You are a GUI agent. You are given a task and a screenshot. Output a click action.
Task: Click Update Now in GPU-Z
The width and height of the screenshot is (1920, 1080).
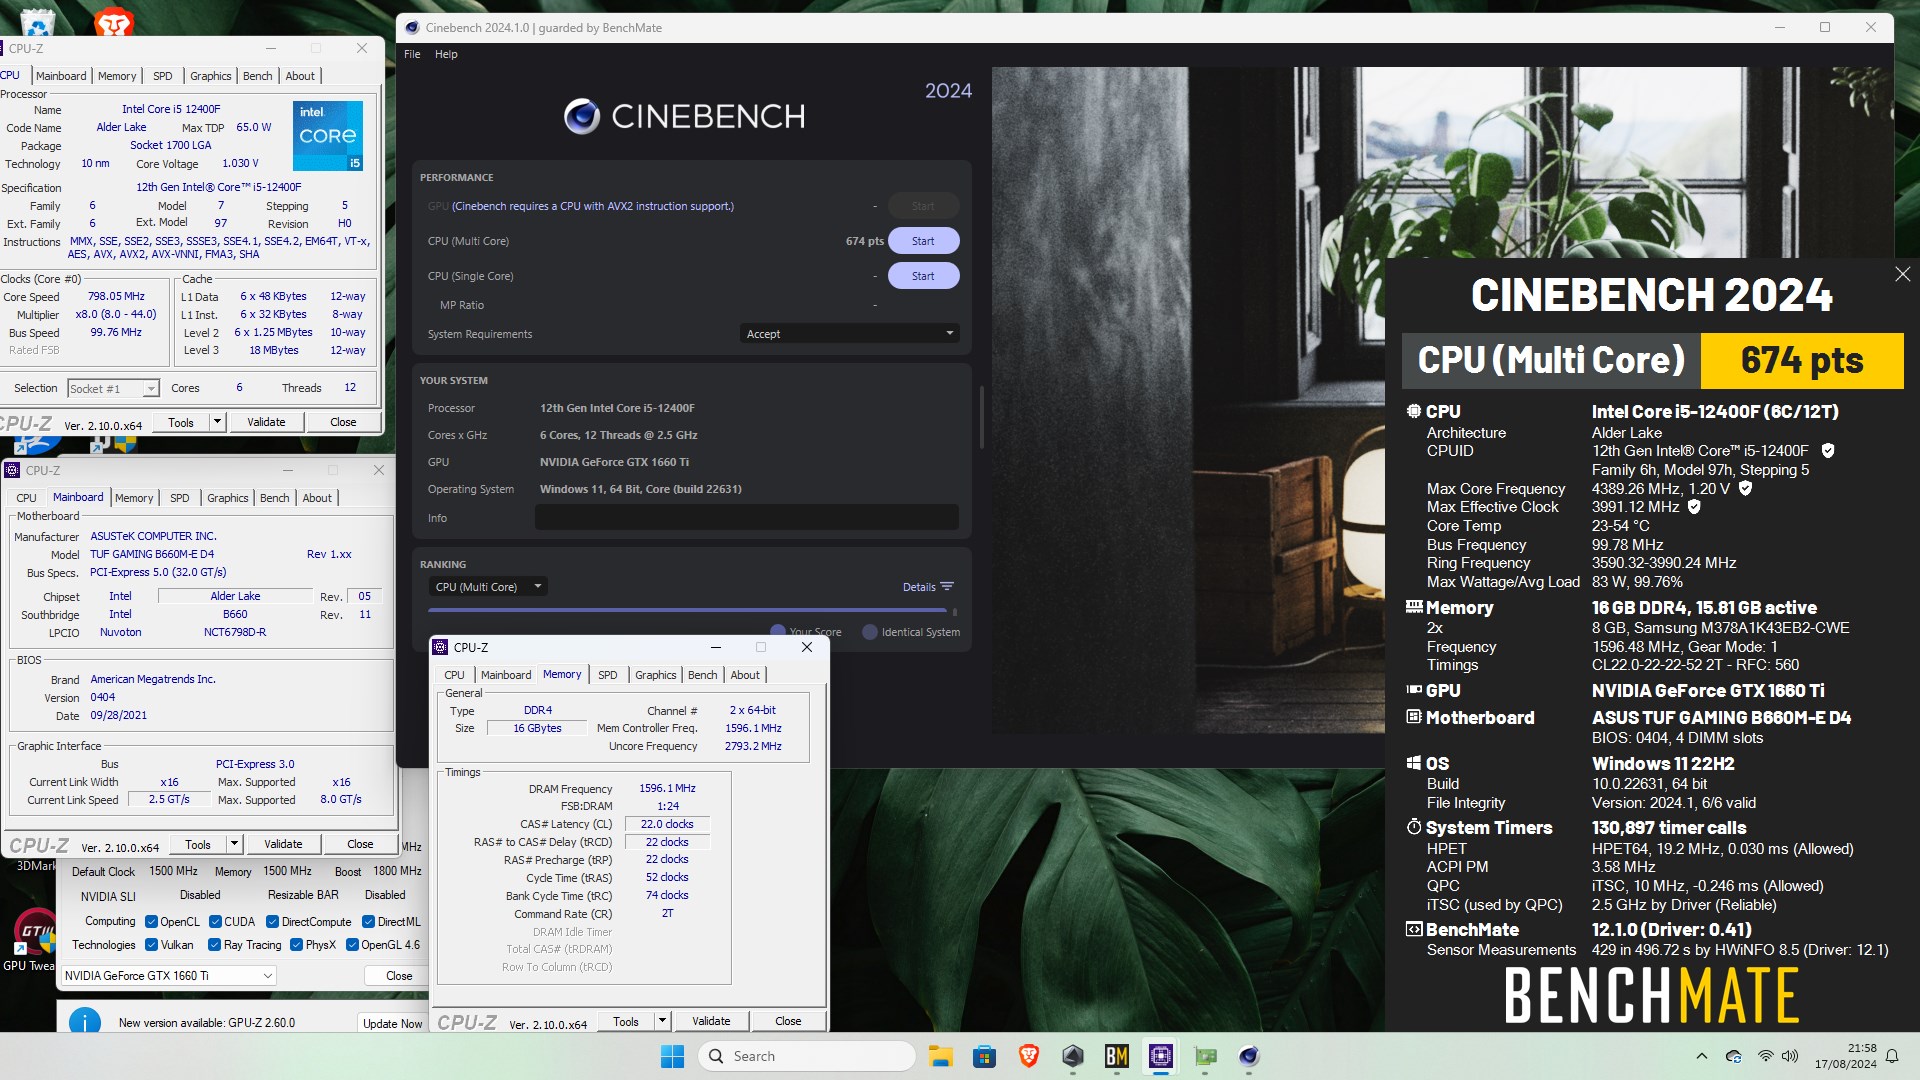point(392,1023)
